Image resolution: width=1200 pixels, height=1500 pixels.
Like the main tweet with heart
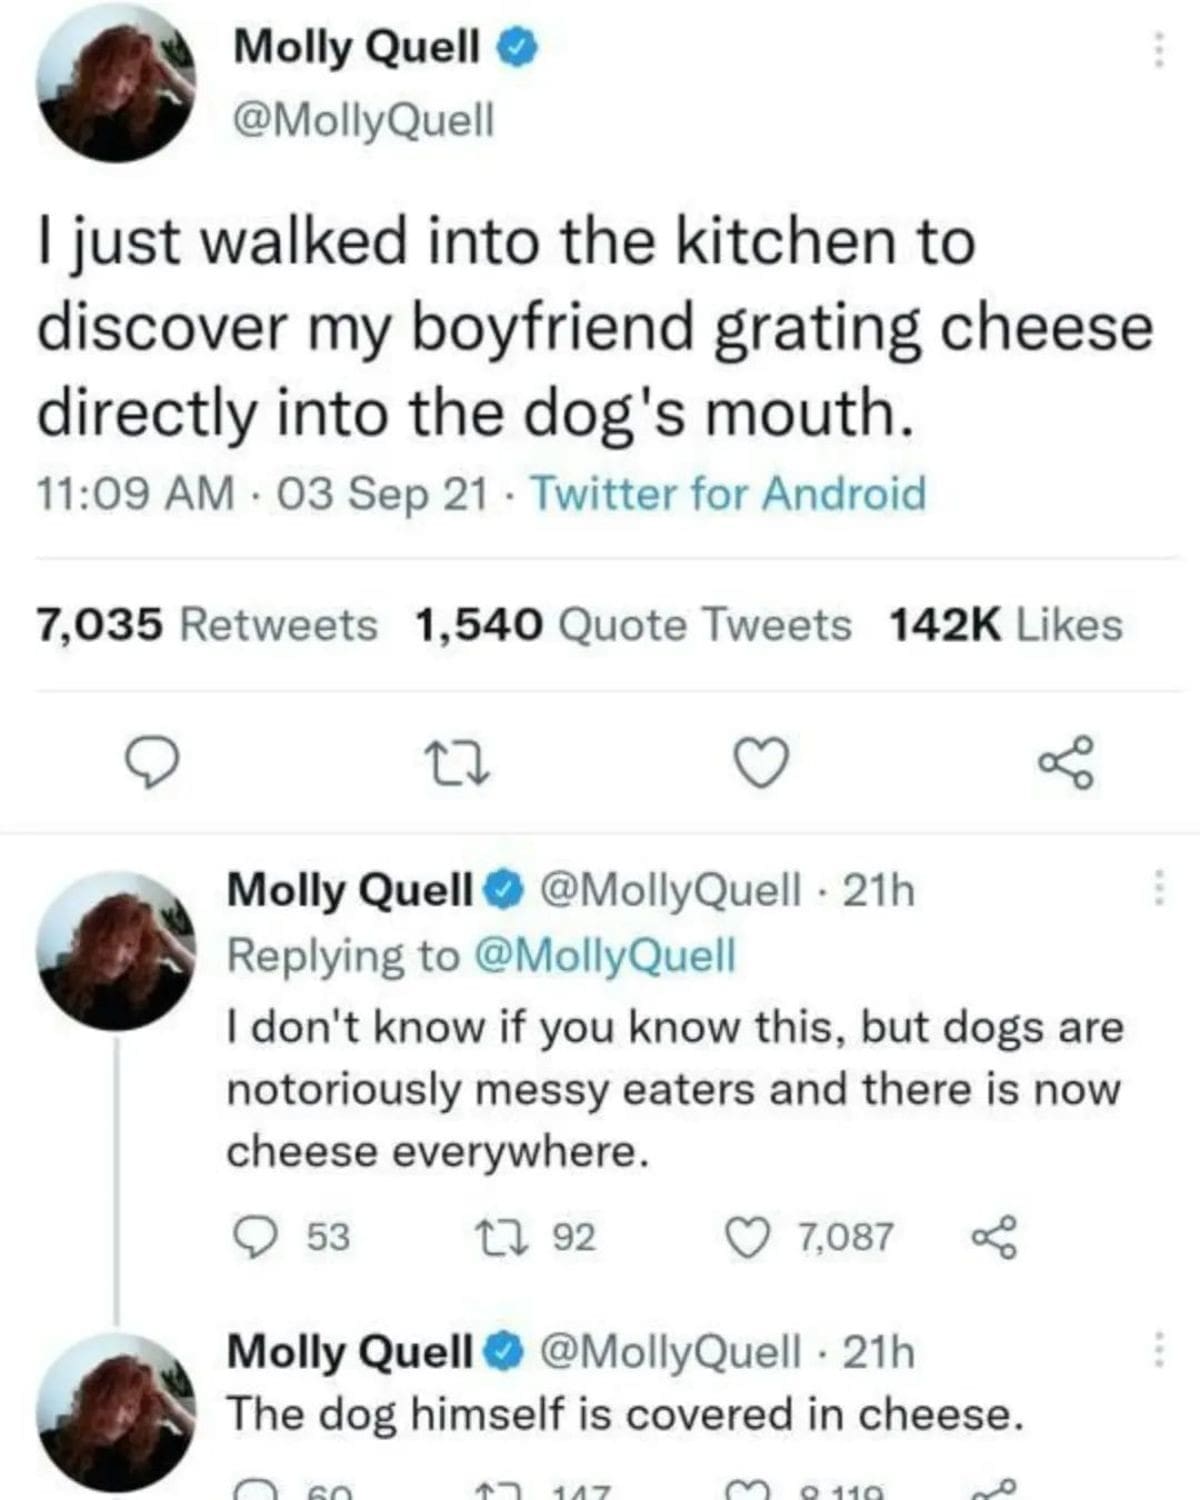(x=763, y=765)
